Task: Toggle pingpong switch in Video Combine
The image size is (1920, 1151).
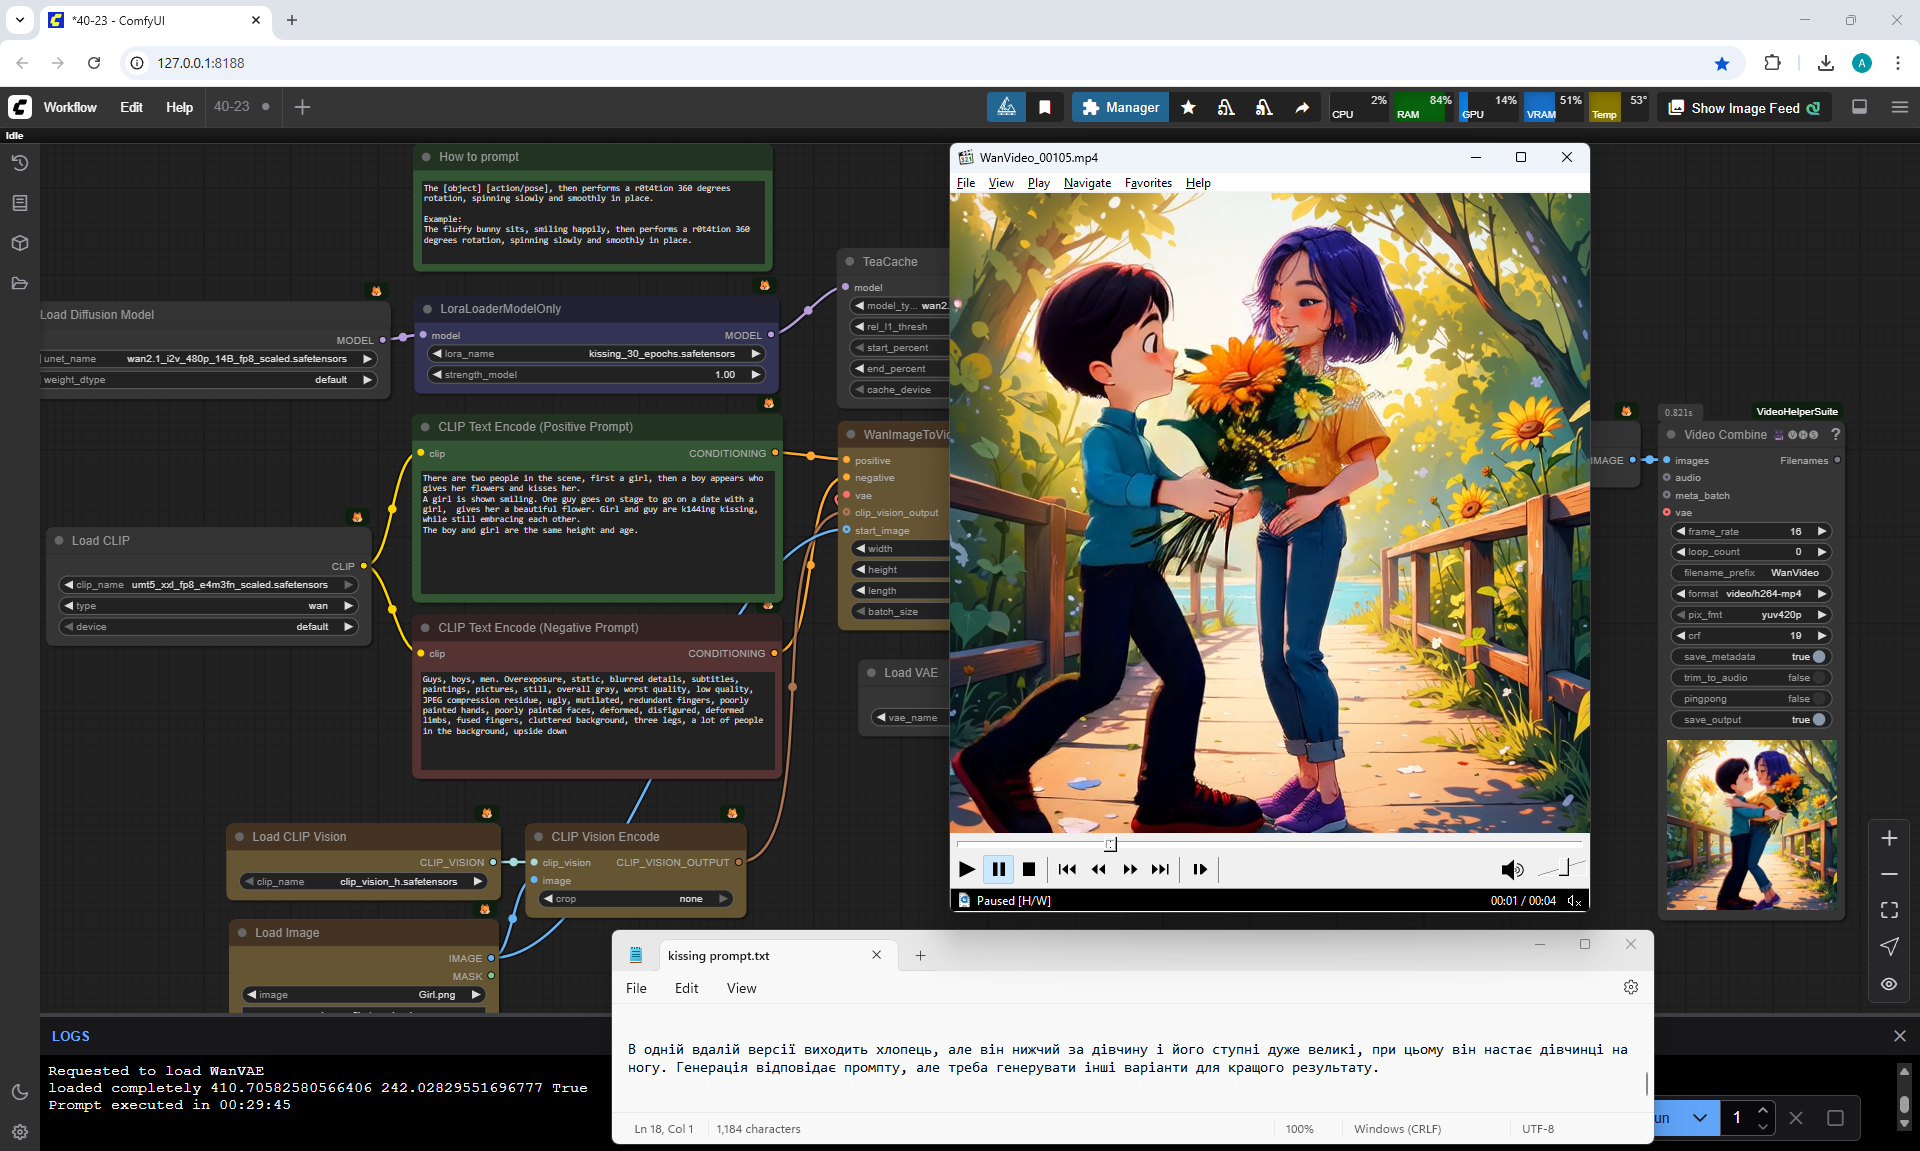Action: point(1819,699)
